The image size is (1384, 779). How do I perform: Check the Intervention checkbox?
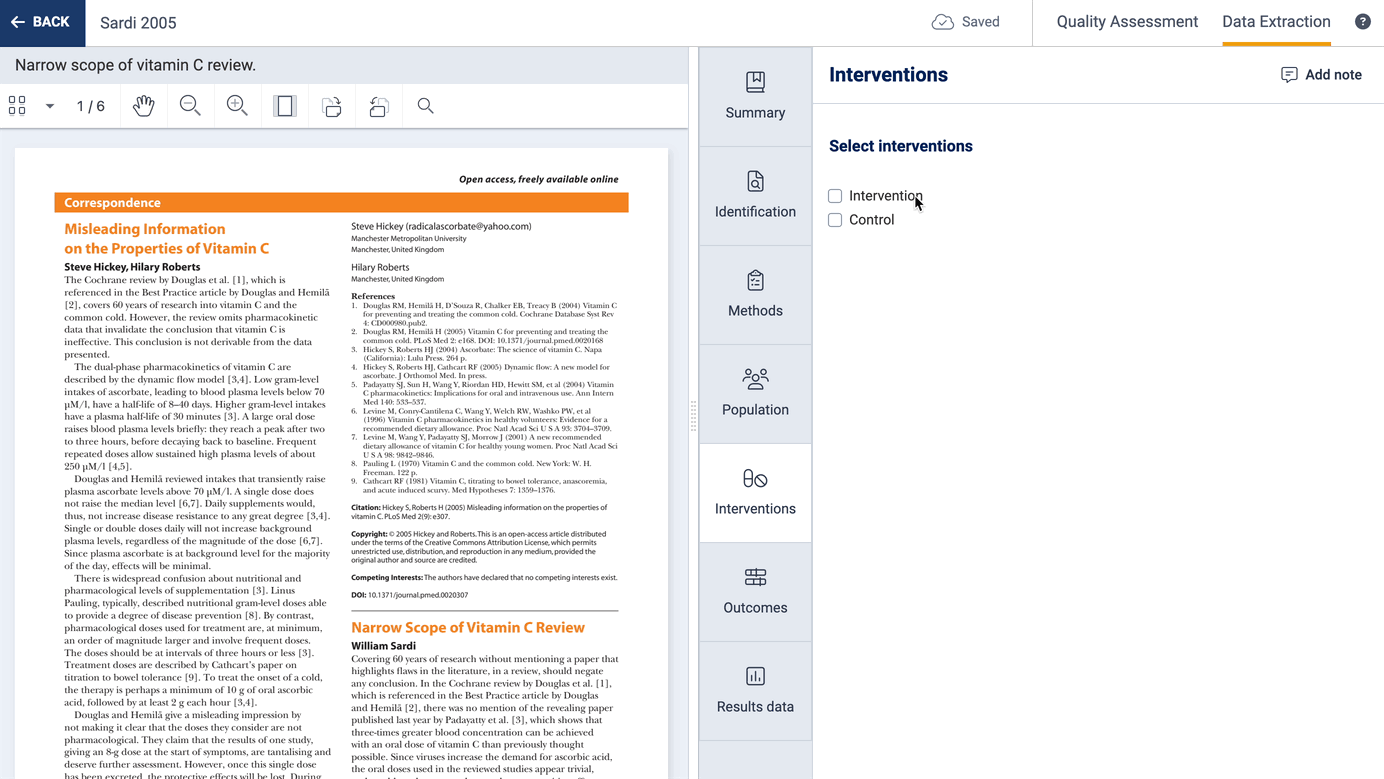click(835, 196)
